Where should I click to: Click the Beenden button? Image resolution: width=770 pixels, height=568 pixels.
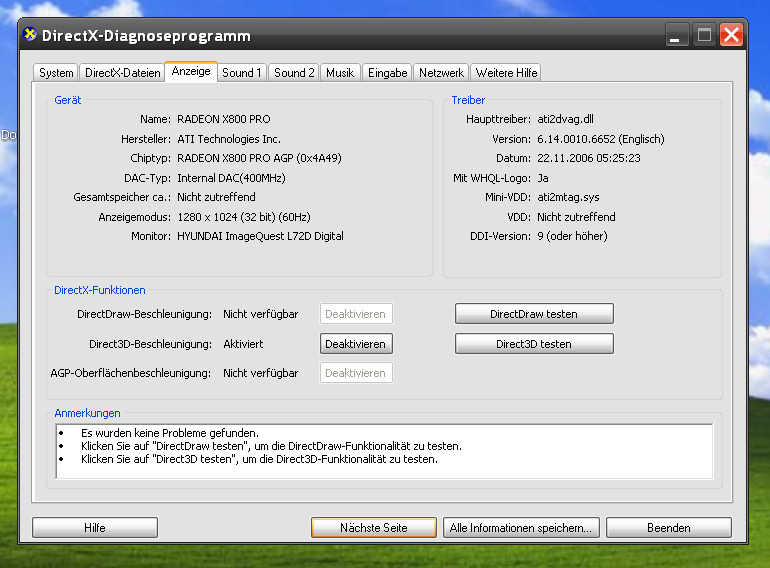pos(669,527)
